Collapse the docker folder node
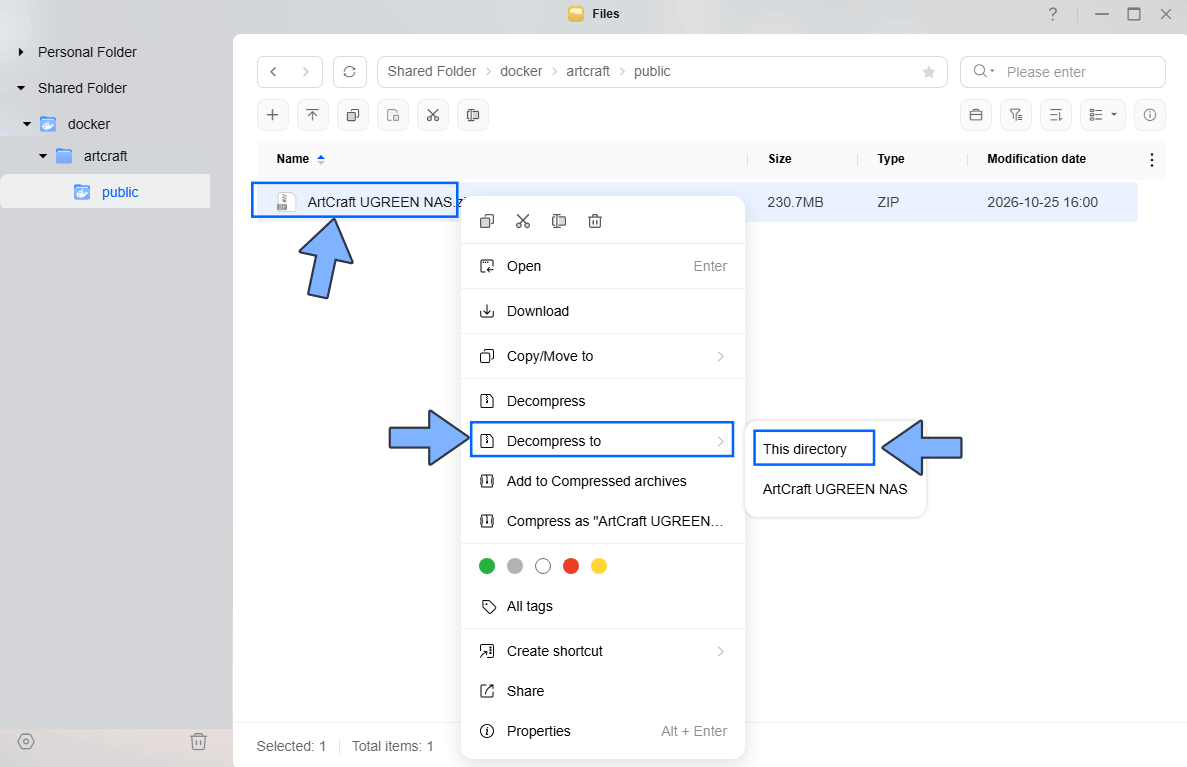1187x767 pixels. [27, 124]
